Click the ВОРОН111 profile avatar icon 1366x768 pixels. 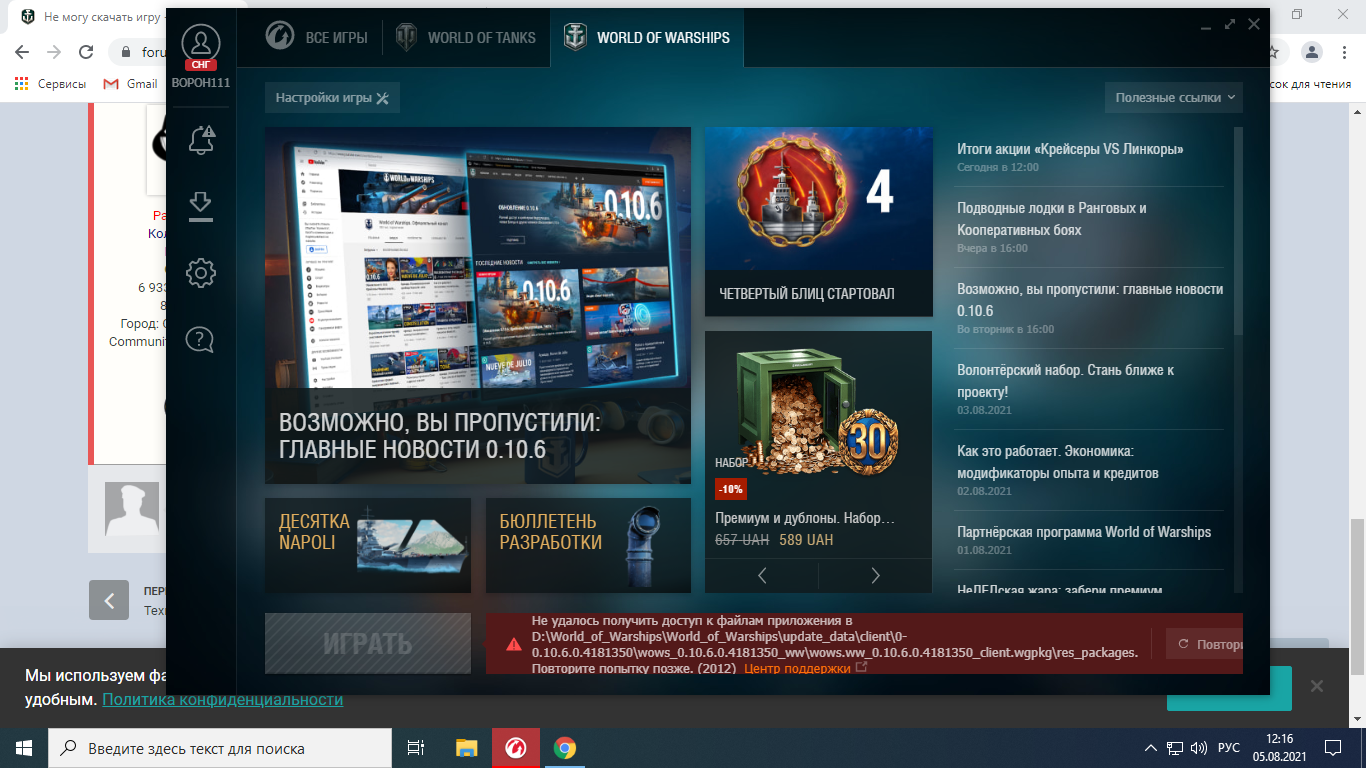pyautogui.click(x=201, y=44)
